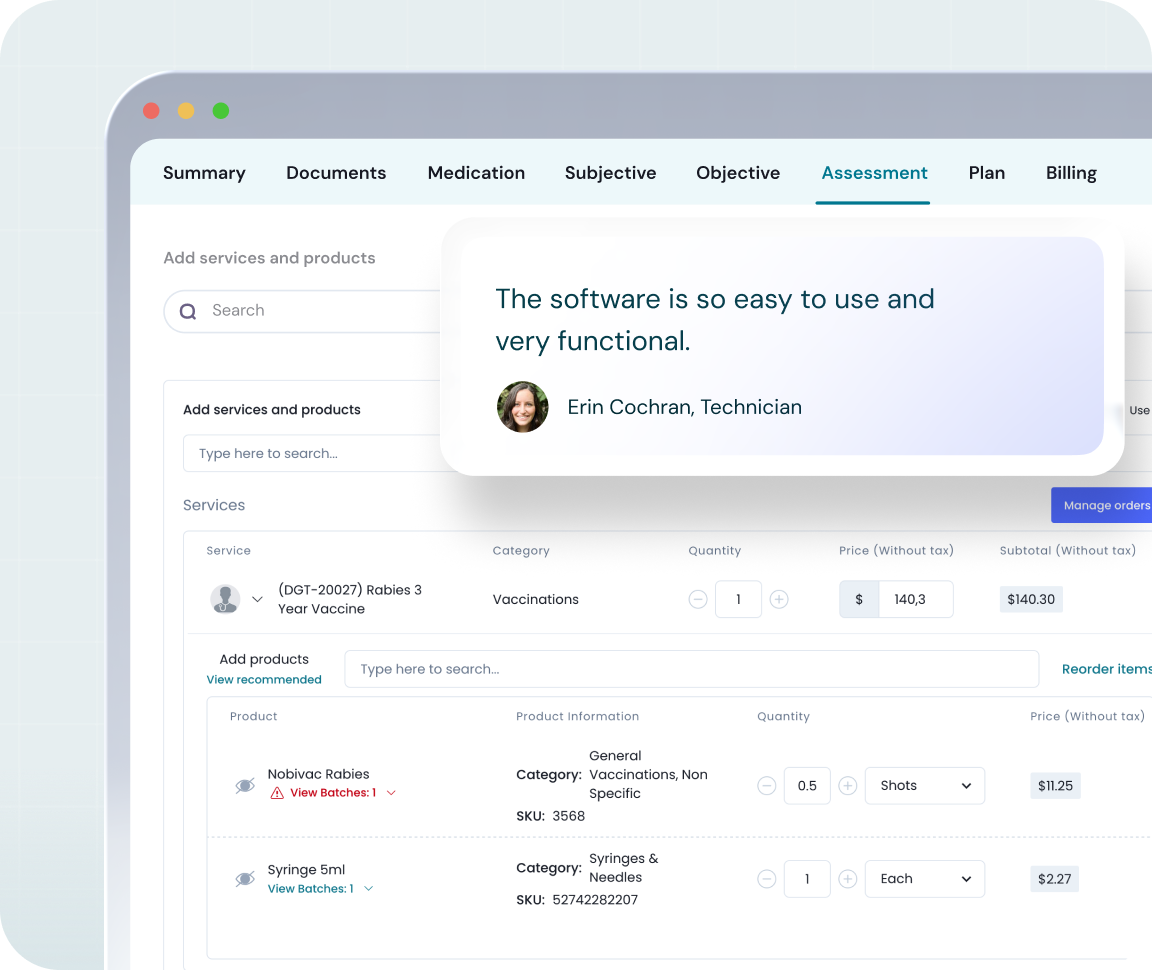Open the Objective tab
Image resolution: width=1152 pixels, height=970 pixels.
tap(738, 173)
